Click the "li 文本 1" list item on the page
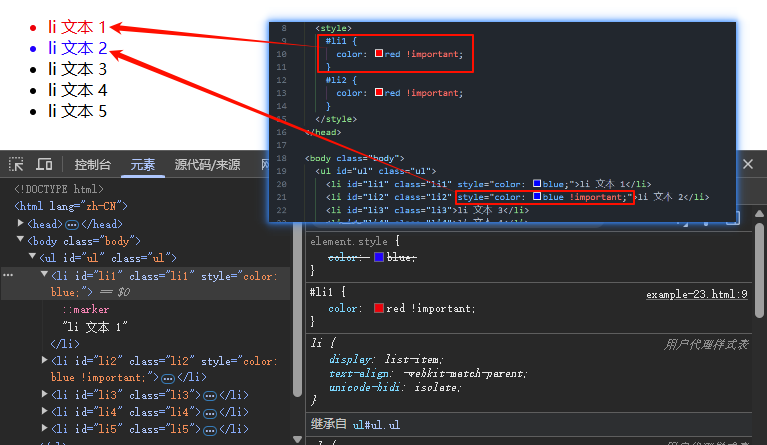The height and width of the screenshot is (445, 767). [77, 27]
